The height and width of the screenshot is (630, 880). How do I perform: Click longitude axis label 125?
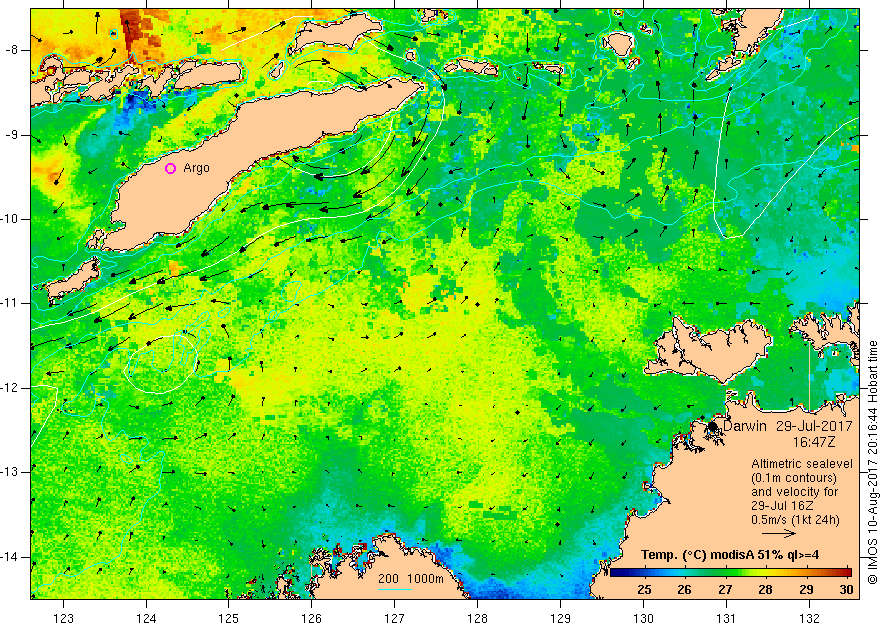[228, 619]
